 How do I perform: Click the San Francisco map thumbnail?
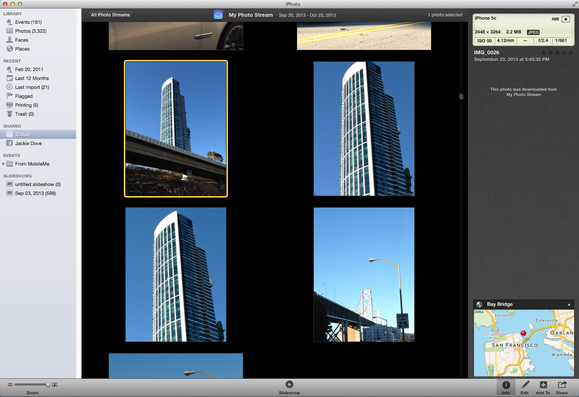pyautogui.click(x=524, y=343)
